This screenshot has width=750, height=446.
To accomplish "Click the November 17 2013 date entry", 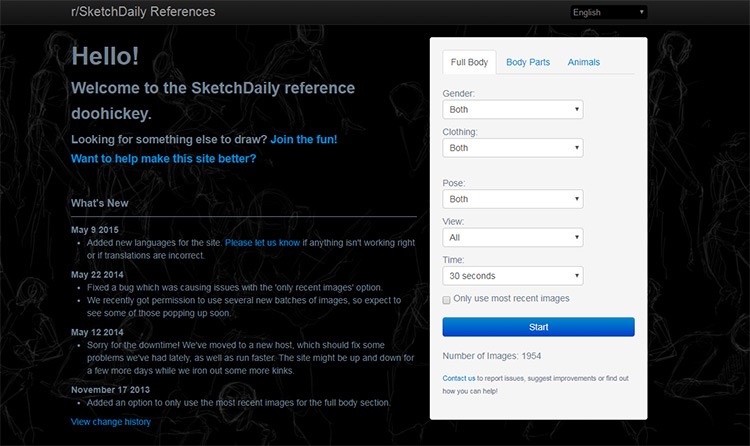I will 110,390.
